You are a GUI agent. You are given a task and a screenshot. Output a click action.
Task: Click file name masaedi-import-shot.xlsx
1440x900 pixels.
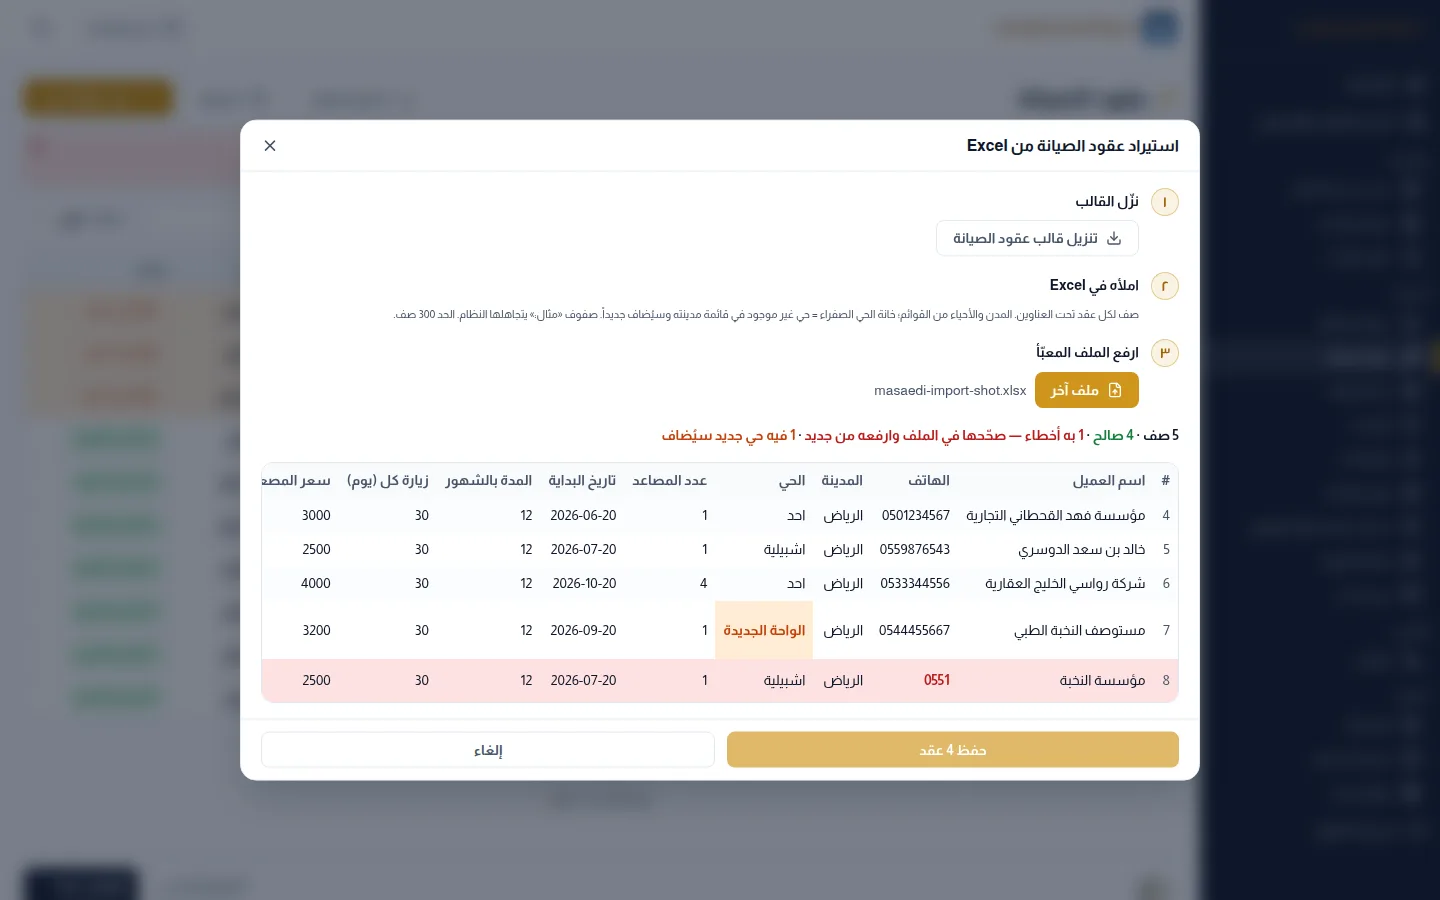950,391
